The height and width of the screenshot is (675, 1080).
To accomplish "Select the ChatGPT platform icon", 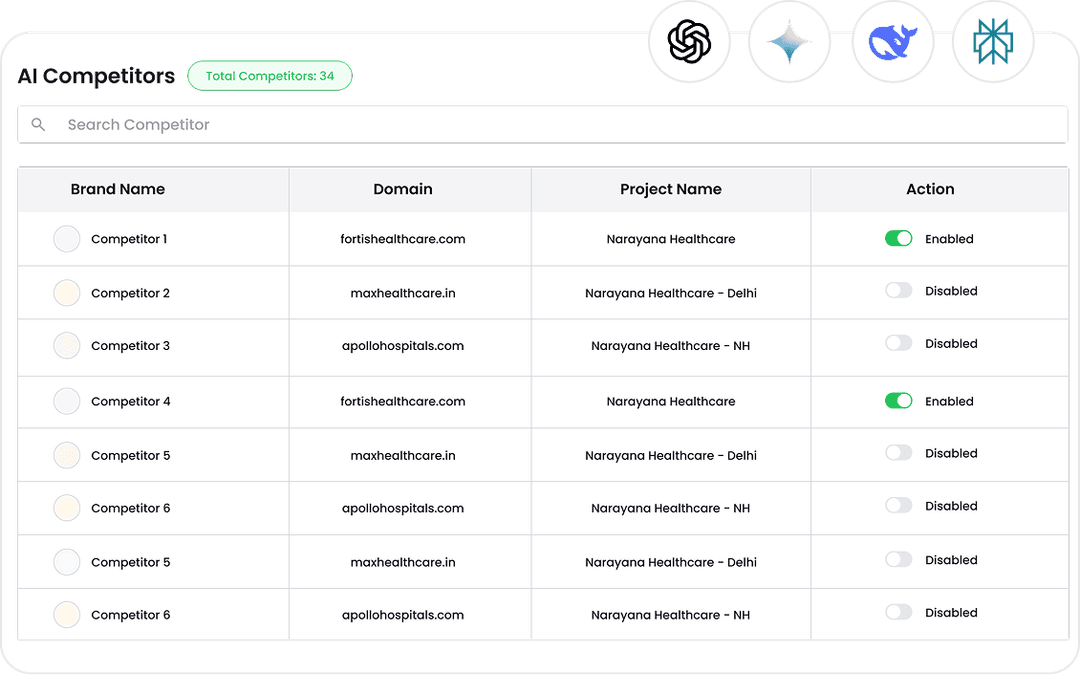I will tap(690, 40).
